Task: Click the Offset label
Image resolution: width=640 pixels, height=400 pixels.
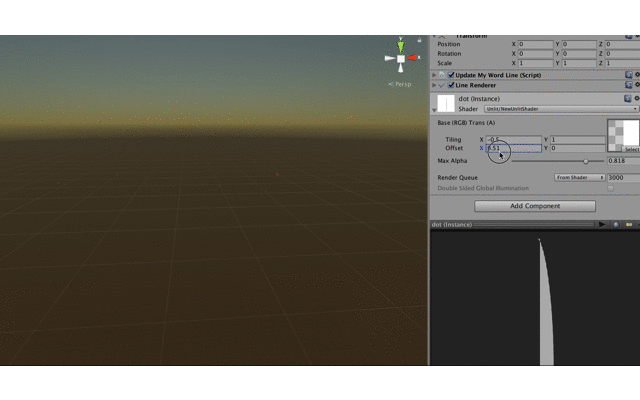Action: coord(454,148)
